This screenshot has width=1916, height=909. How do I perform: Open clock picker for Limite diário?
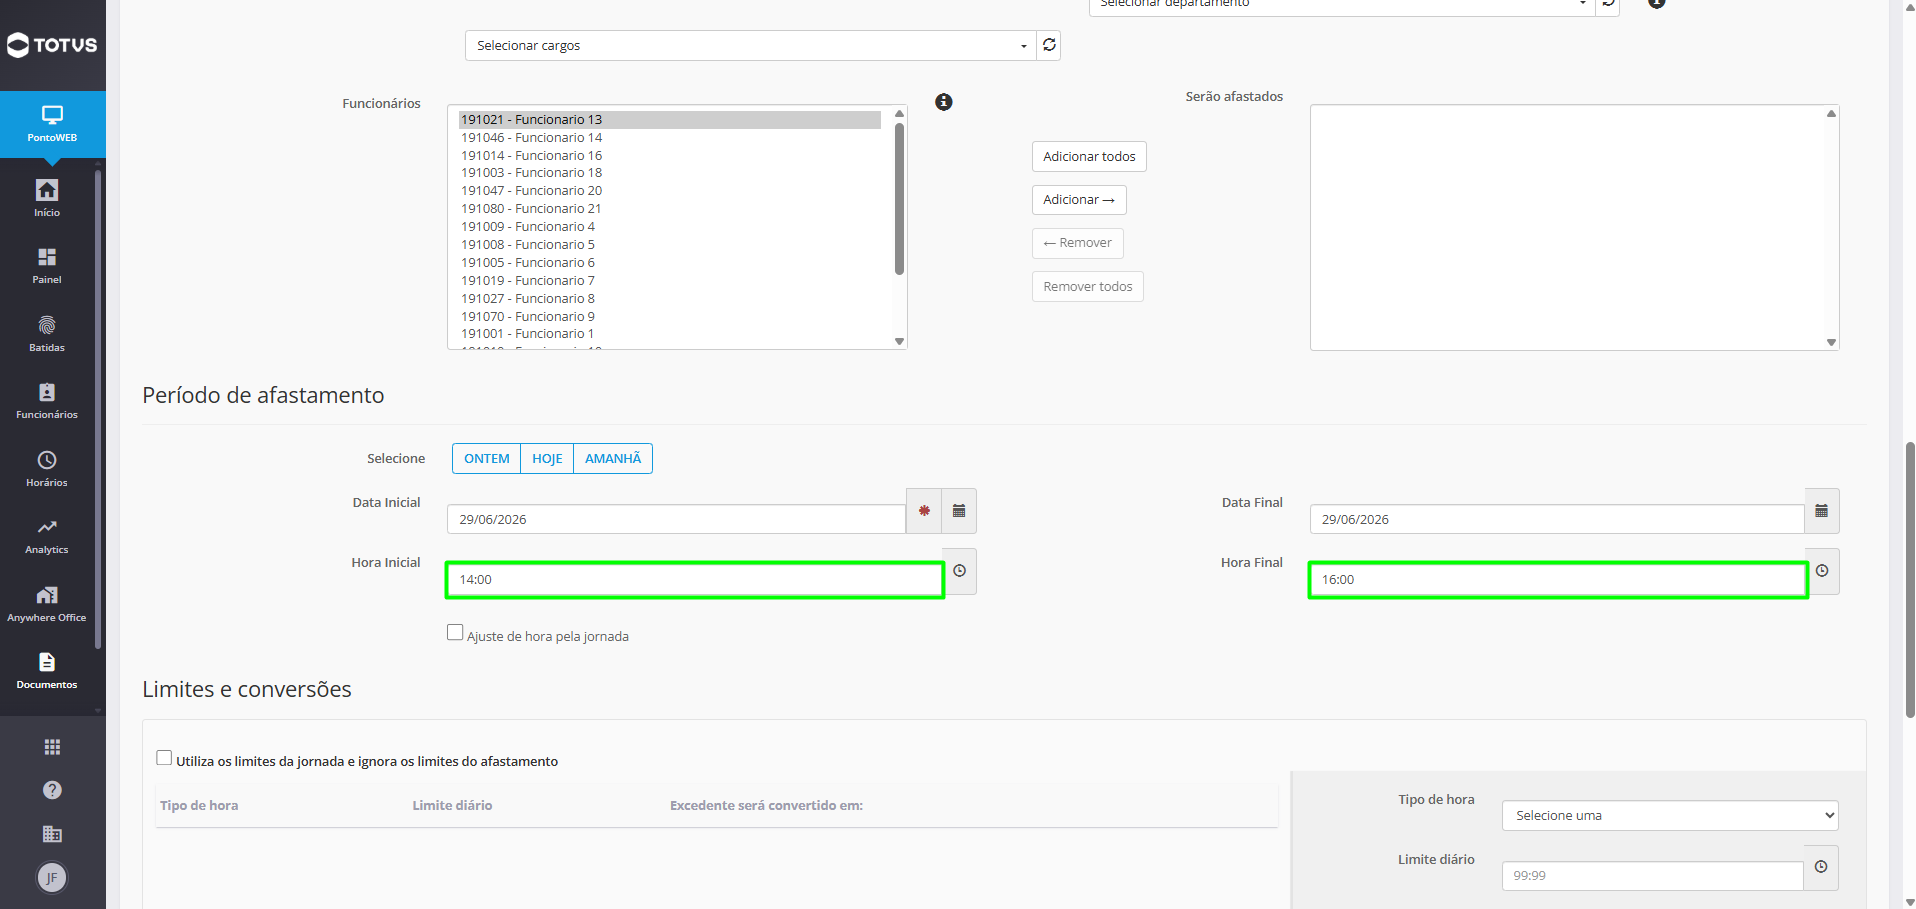coord(1821,867)
